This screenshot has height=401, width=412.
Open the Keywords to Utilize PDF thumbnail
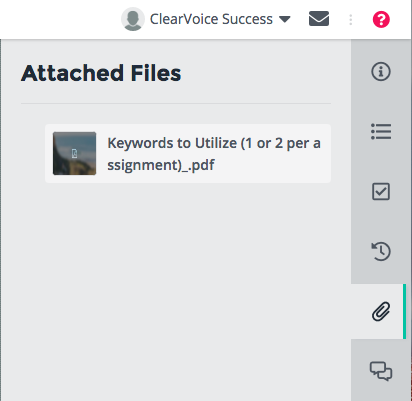(74, 153)
